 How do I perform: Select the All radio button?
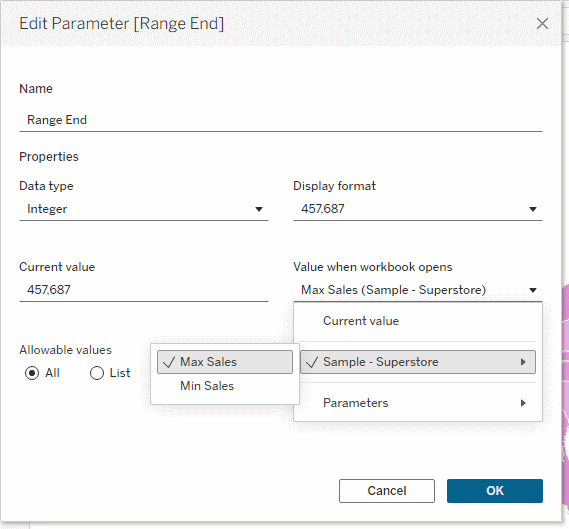tap(32, 373)
